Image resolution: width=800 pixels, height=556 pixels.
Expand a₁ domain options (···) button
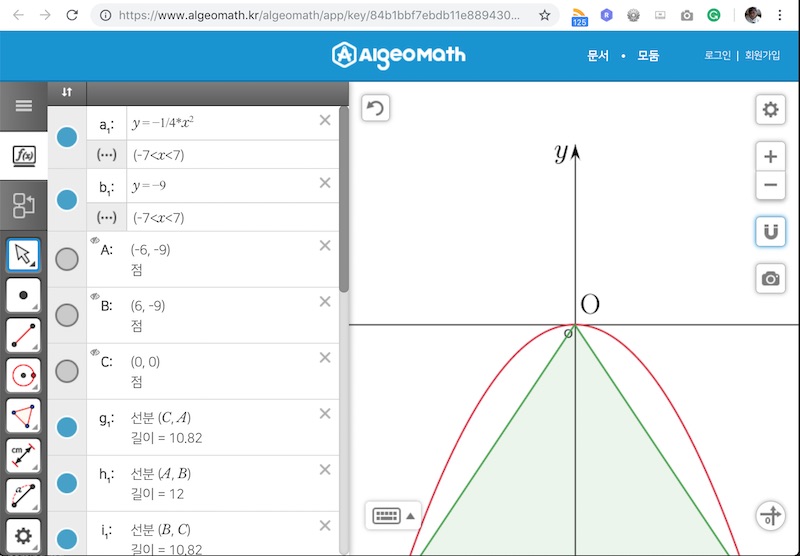[107, 155]
